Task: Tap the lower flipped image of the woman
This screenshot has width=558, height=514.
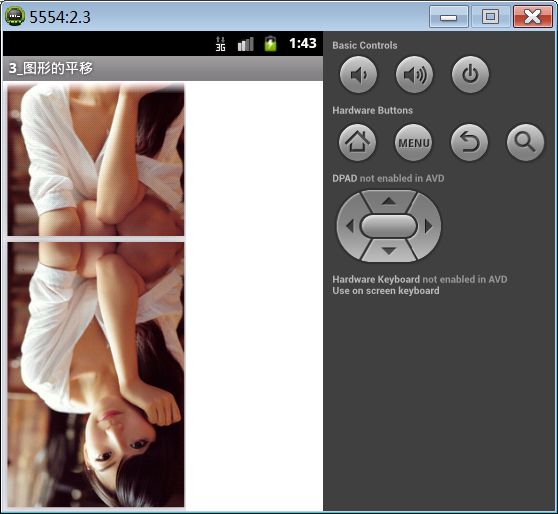Action: [96, 374]
